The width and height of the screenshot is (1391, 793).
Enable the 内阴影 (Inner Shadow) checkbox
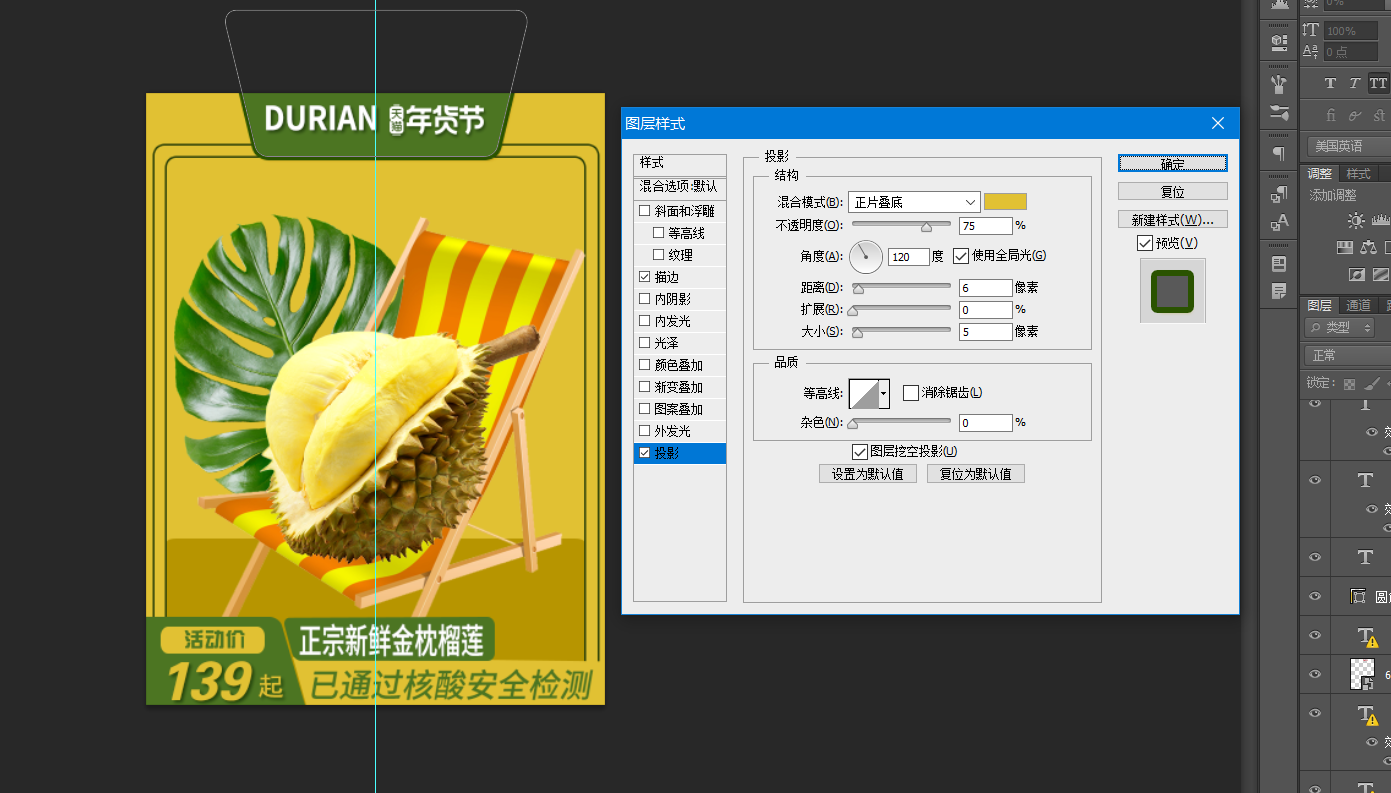coord(645,299)
